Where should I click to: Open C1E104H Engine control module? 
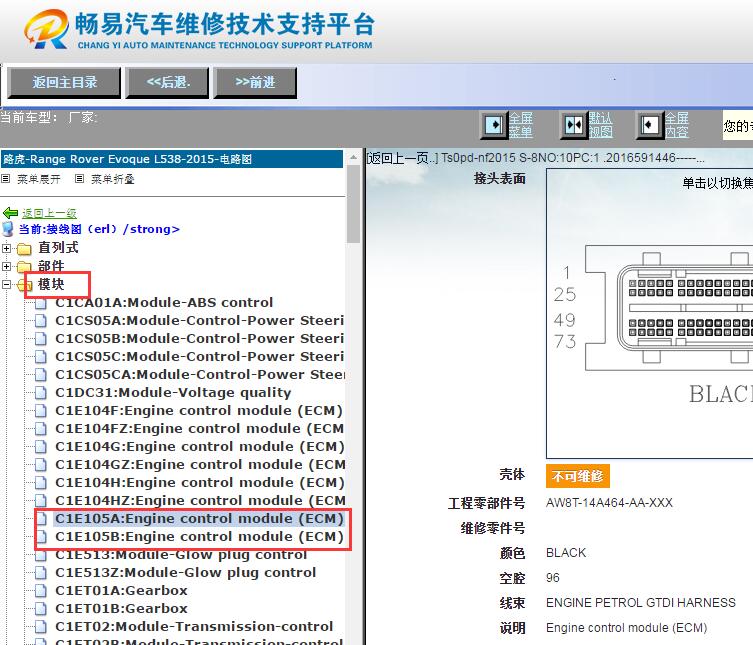(199, 483)
